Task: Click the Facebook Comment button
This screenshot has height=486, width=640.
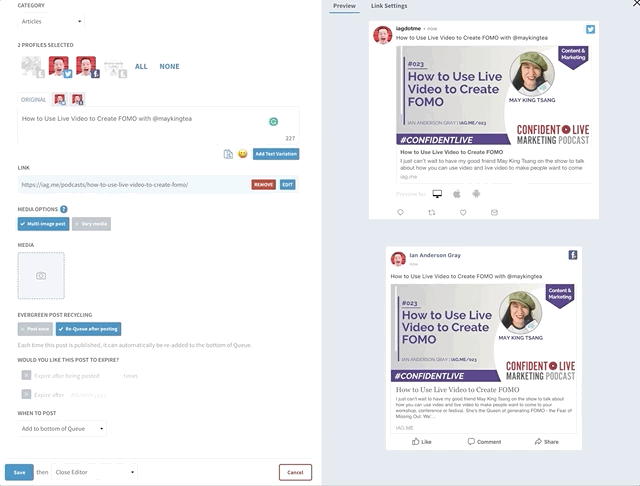Action: (x=484, y=442)
